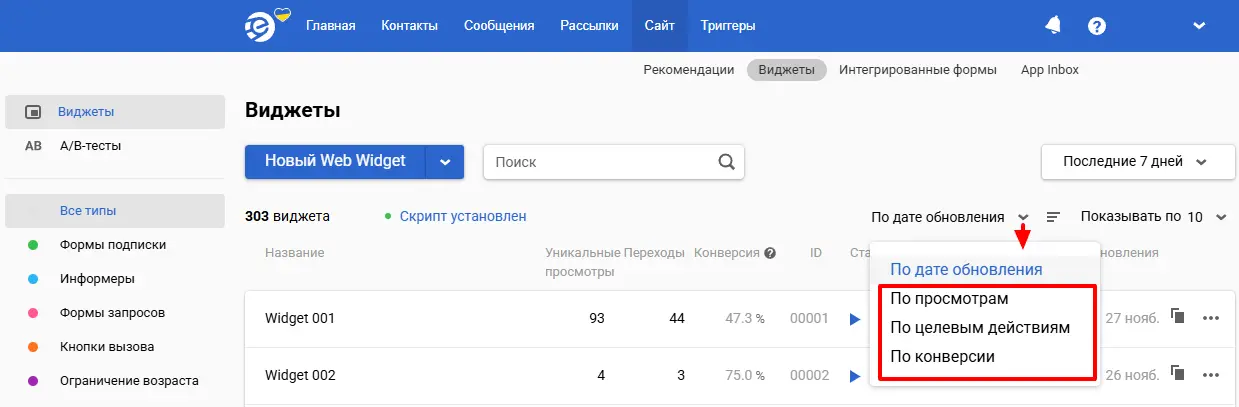Open the help question mark icon
Viewport: 1239px width, 407px height.
1097,26
